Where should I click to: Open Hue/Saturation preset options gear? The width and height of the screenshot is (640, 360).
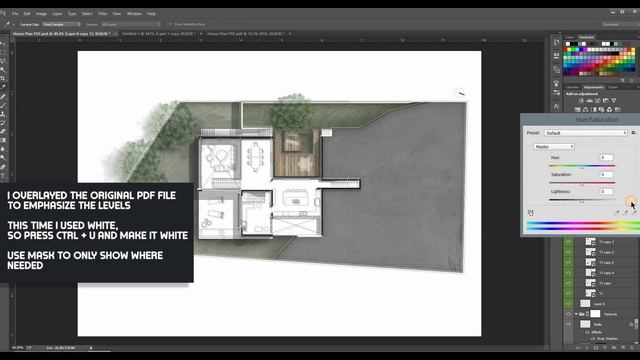(633, 133)
